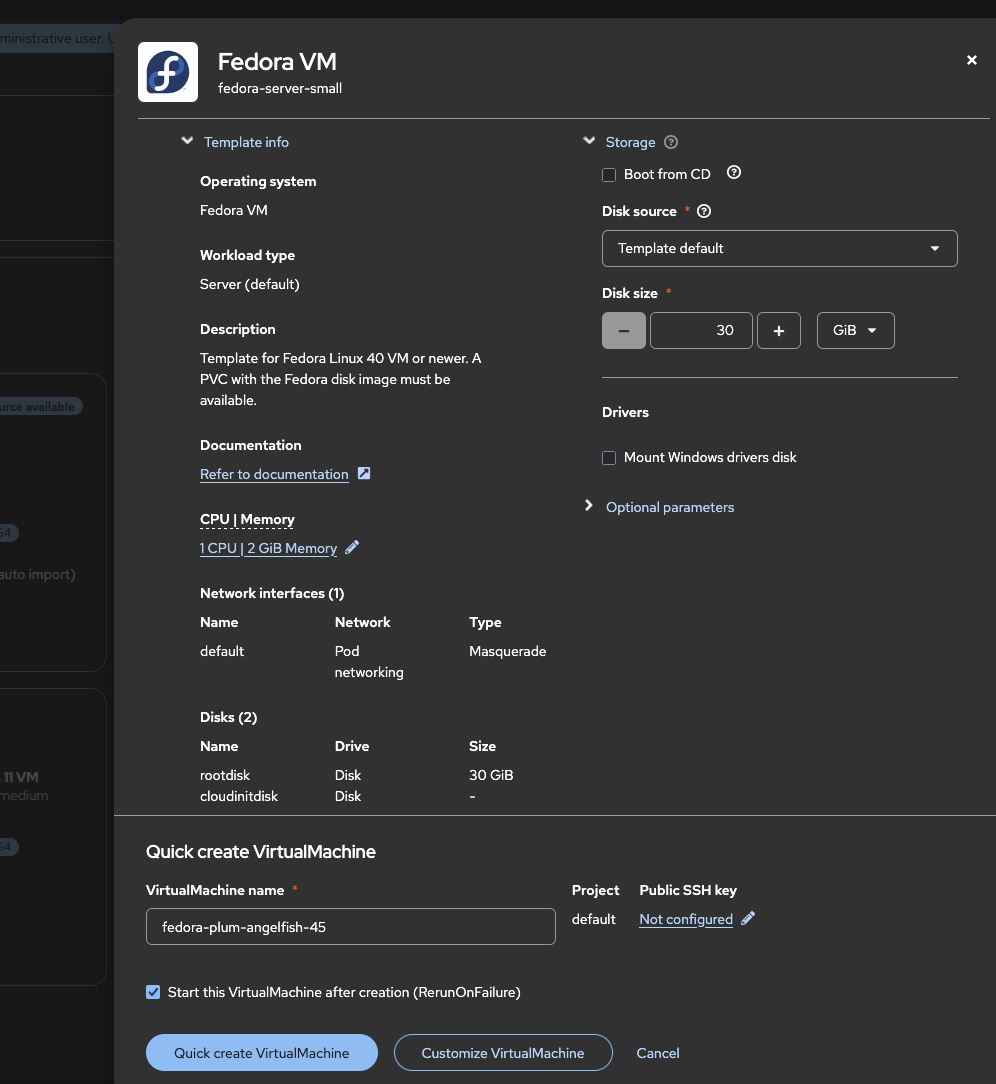Click the Masquerade type cell
Screen dimensions: 996x1084
pyautogui.click(x=508, y=651)
